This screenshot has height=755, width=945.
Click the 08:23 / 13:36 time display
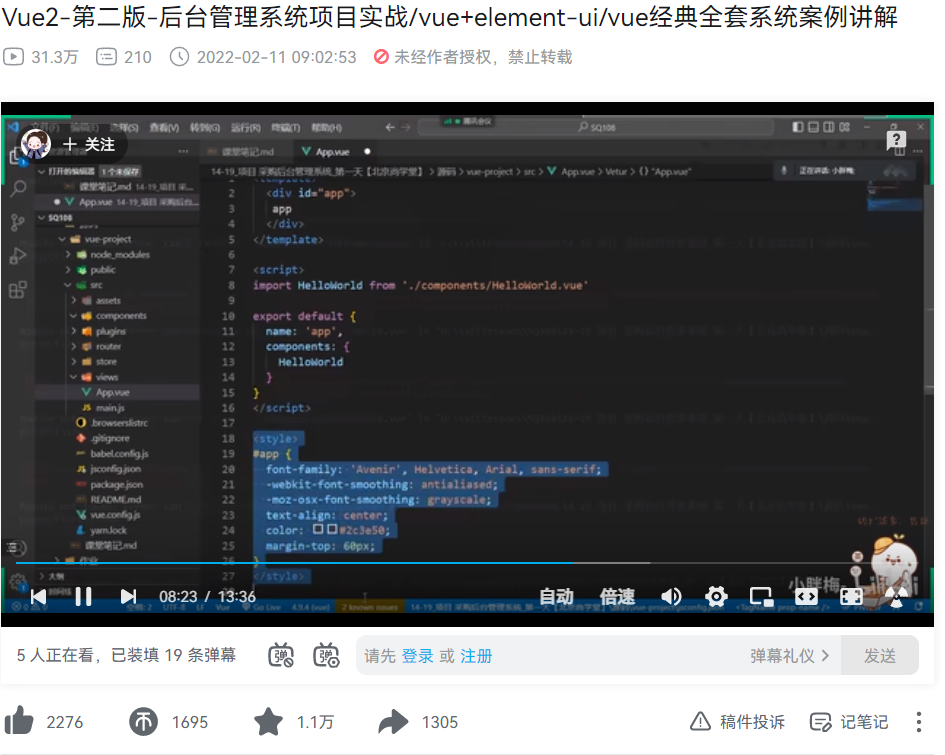(207, 597)
